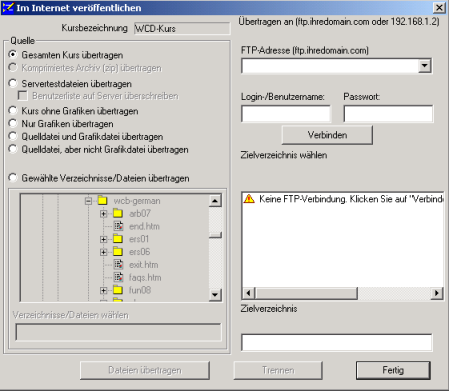This screenshot has height=391, width=449.
Task: Click the ers06 folder icon
Action: [x=118, y=251]
